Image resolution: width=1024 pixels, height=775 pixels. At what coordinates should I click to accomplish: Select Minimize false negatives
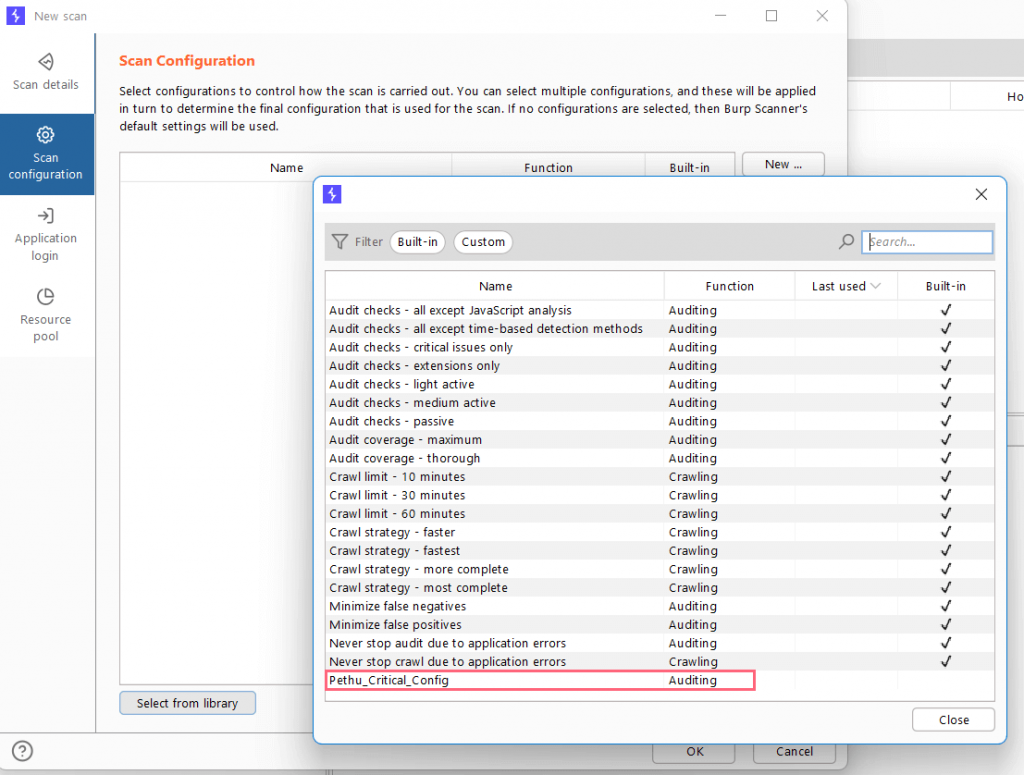660,606
